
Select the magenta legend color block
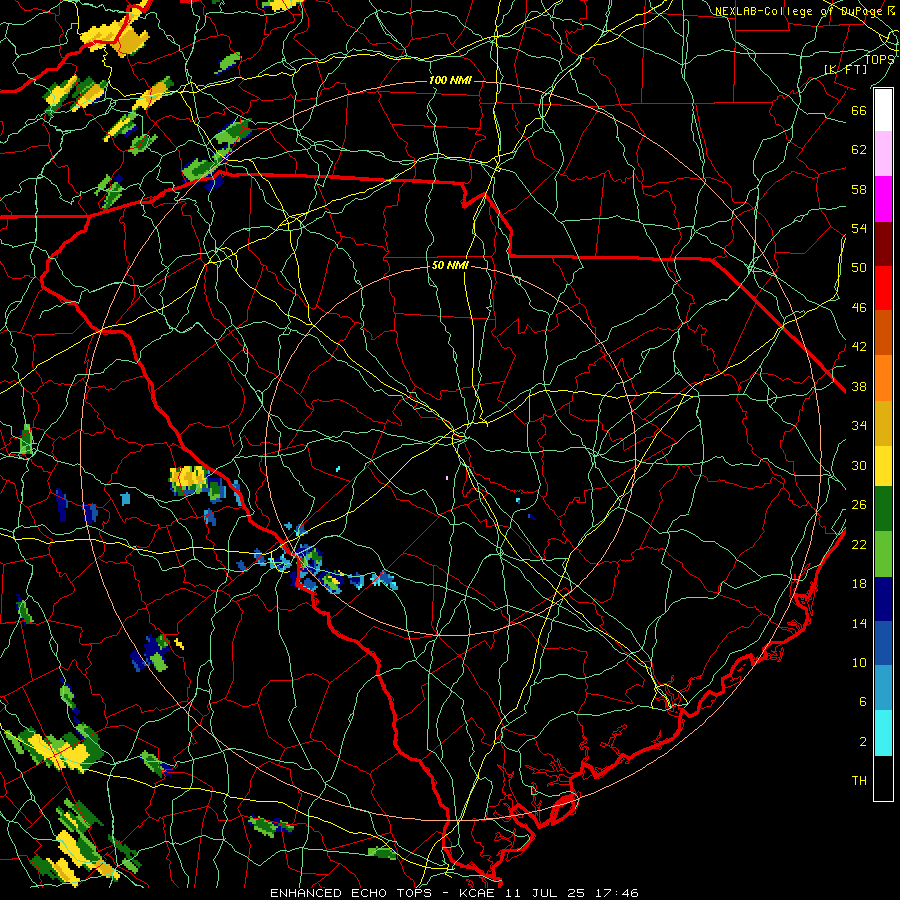click(x=883, y=199)
